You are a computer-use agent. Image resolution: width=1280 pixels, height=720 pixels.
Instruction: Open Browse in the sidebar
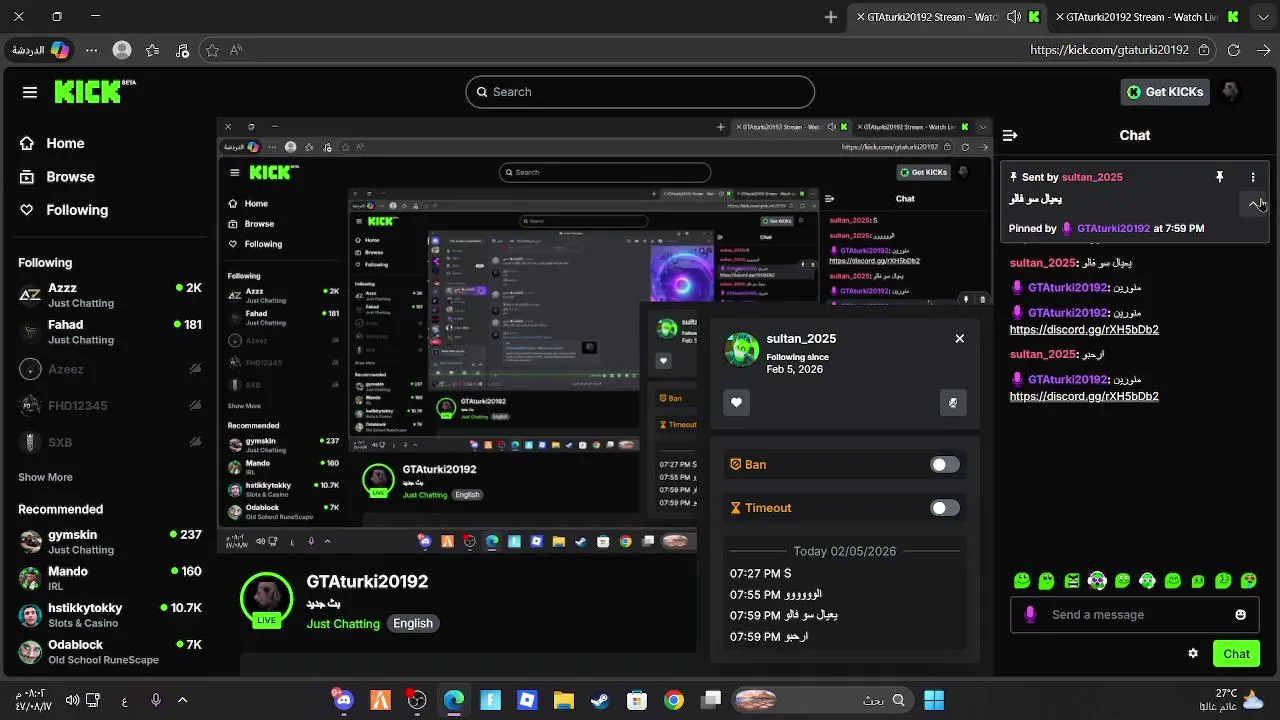57,177
